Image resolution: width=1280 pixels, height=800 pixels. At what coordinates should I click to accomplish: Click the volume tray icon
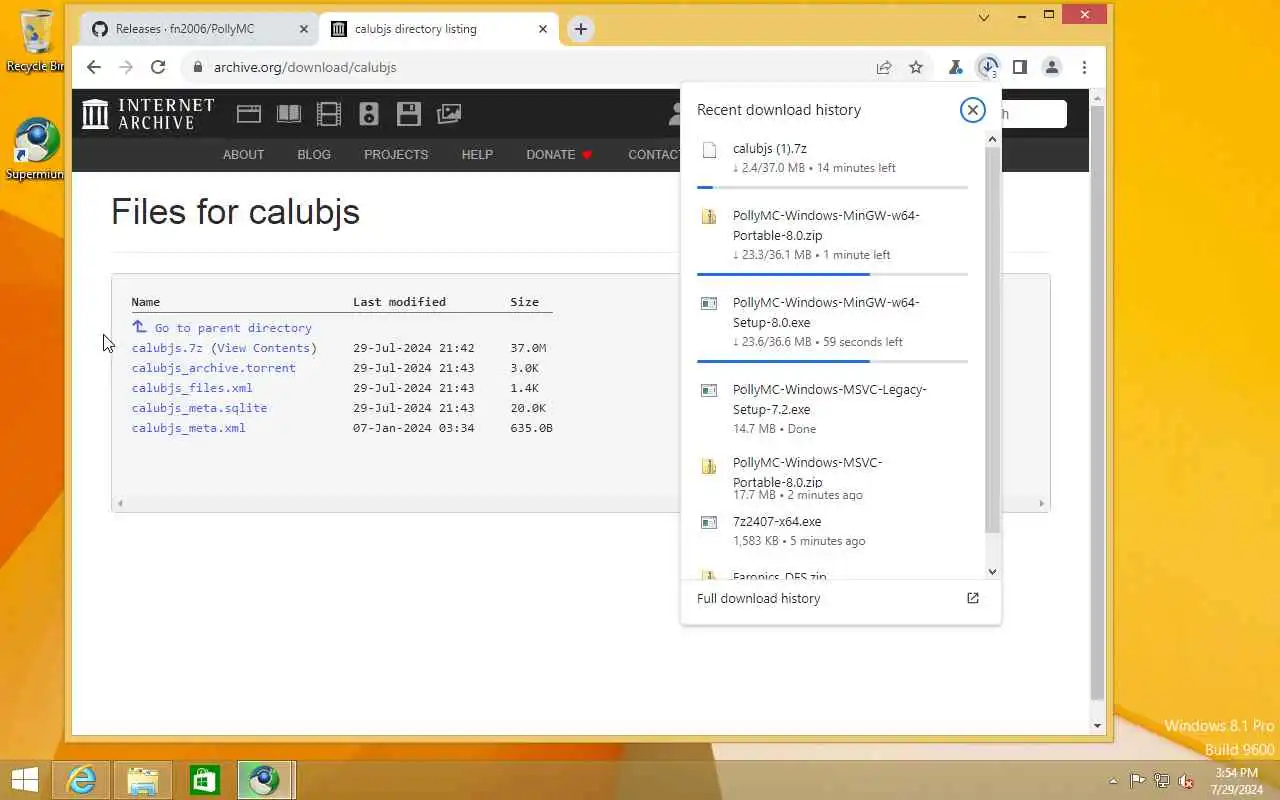(1185, 781)
